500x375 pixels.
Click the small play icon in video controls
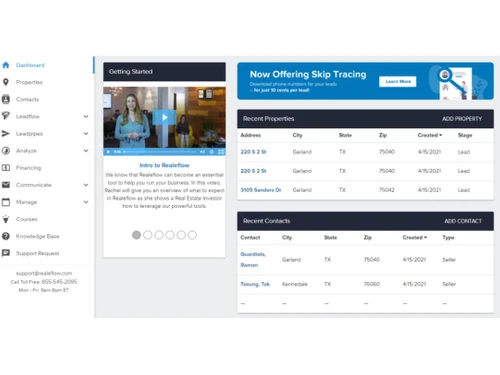(108, 152)
